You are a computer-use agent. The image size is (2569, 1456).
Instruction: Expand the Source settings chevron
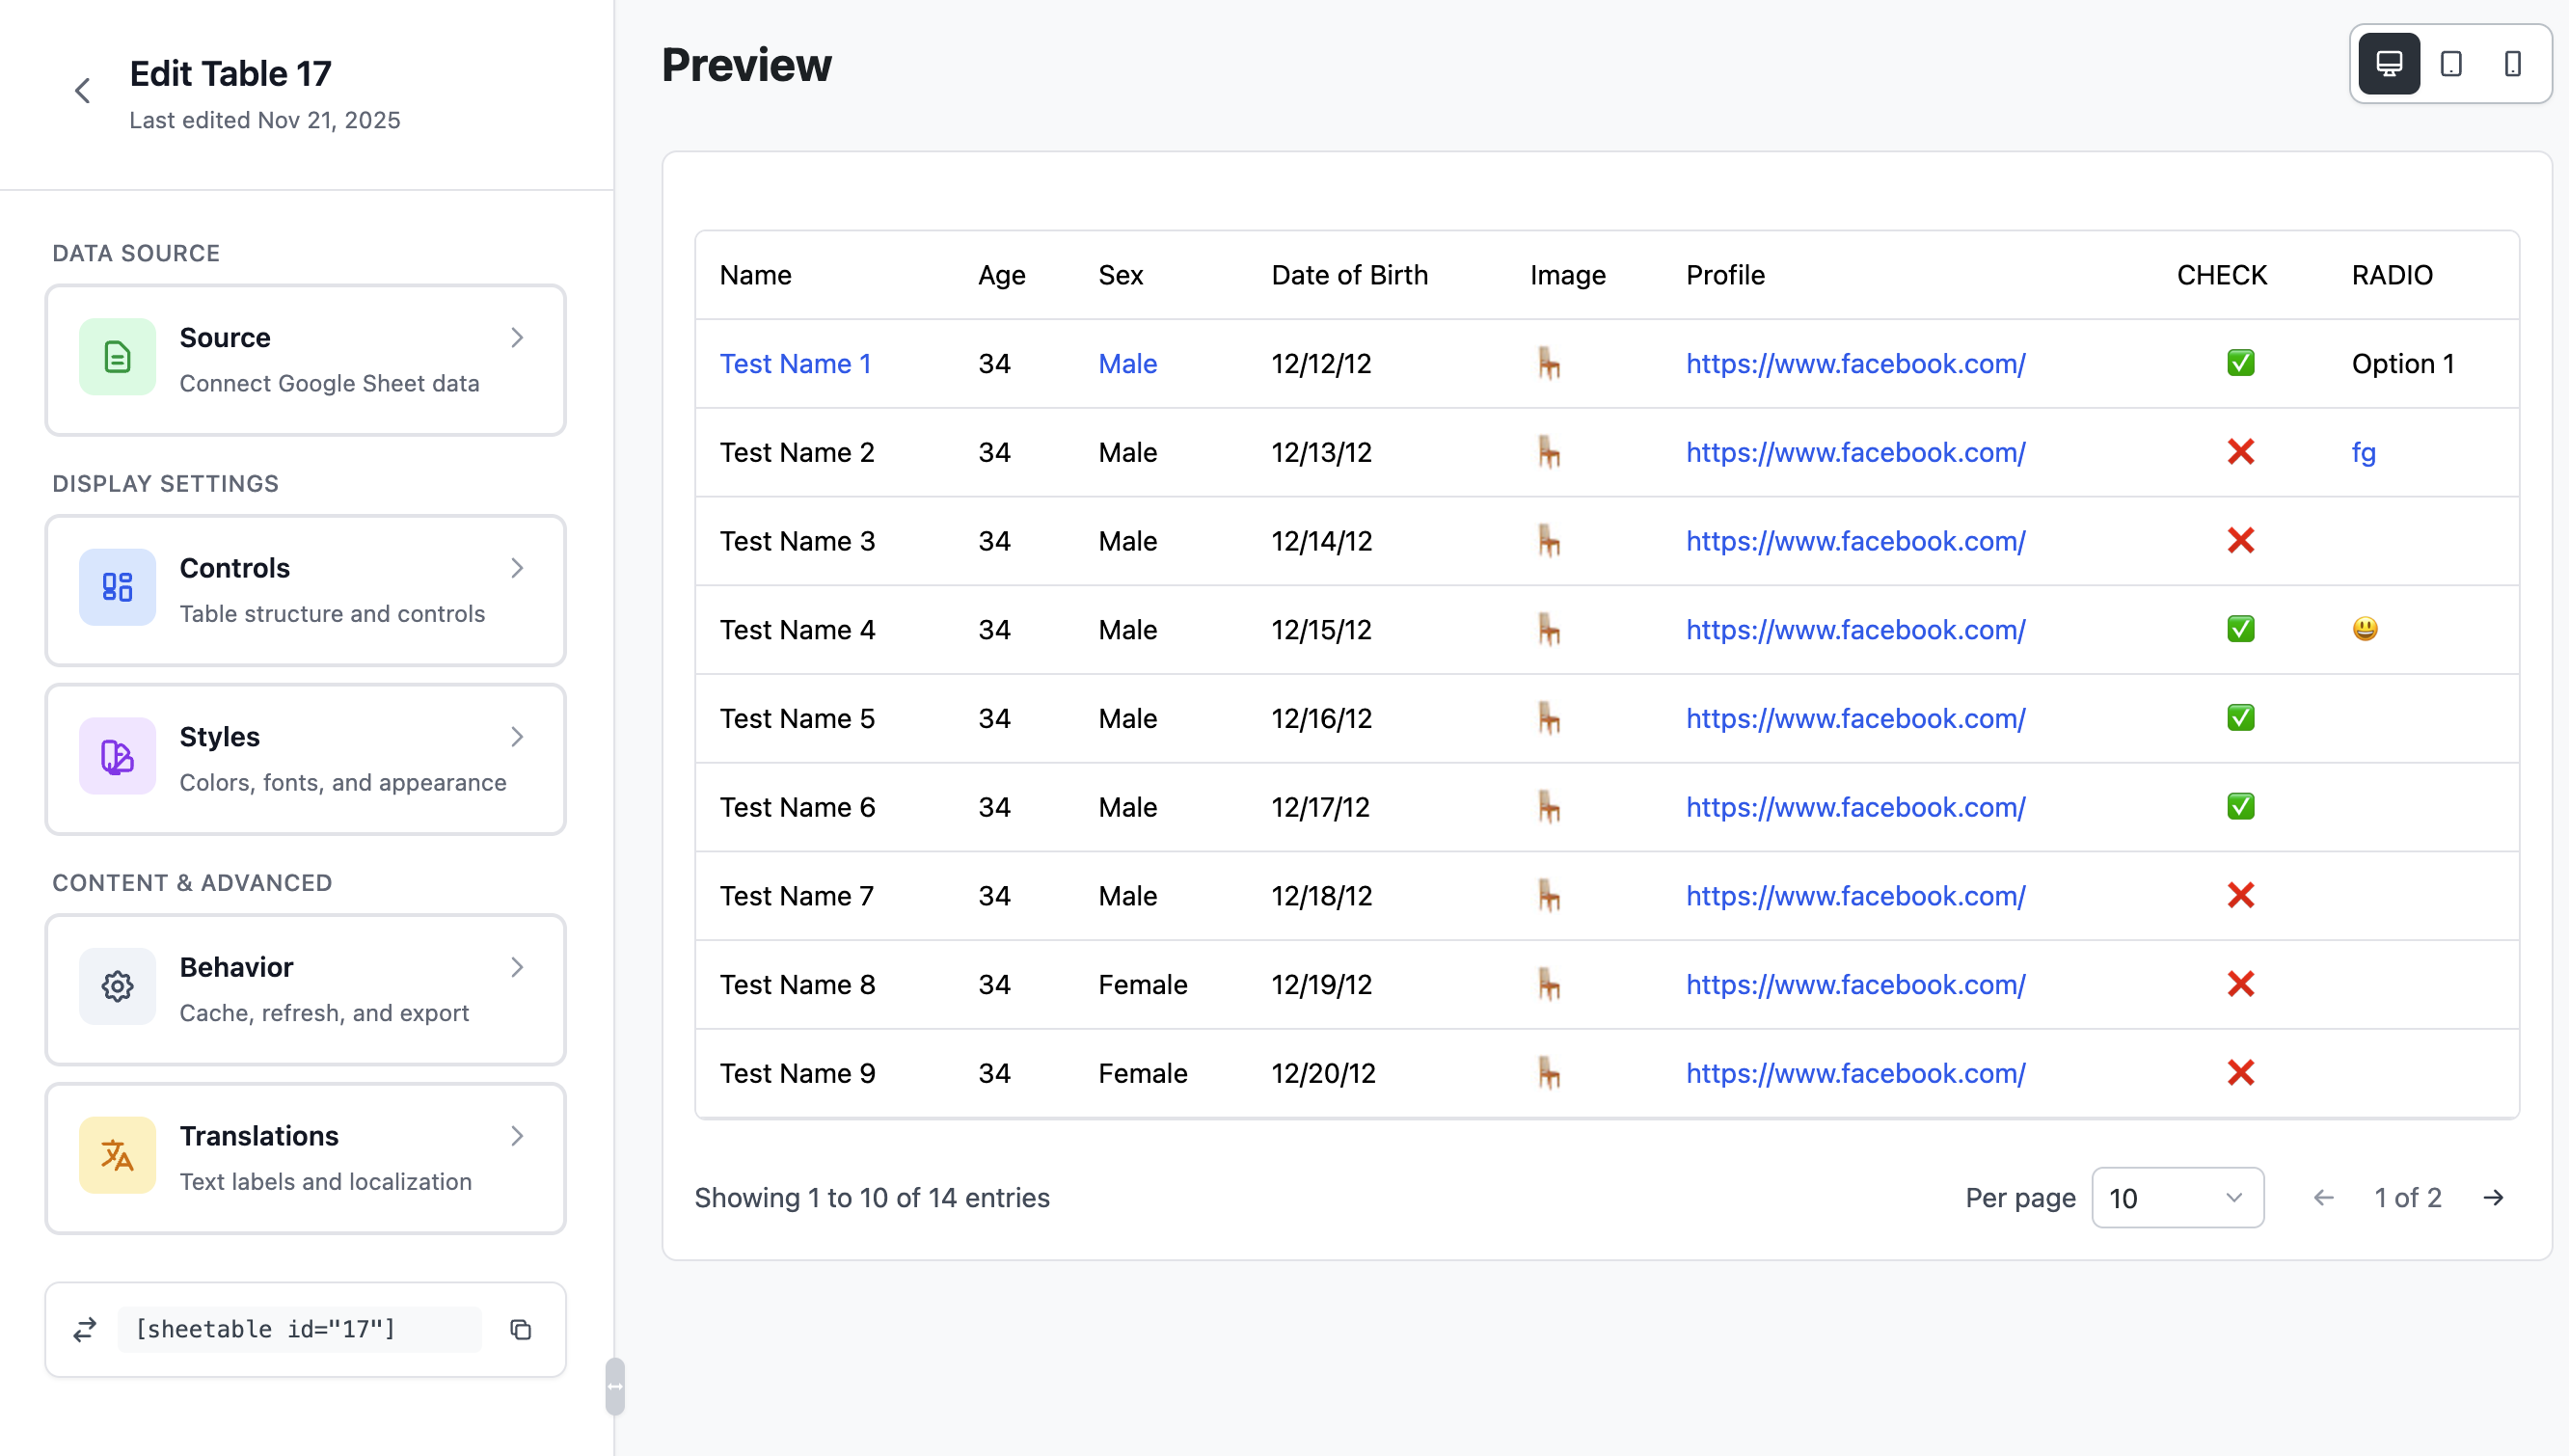(x=517, y=338)
